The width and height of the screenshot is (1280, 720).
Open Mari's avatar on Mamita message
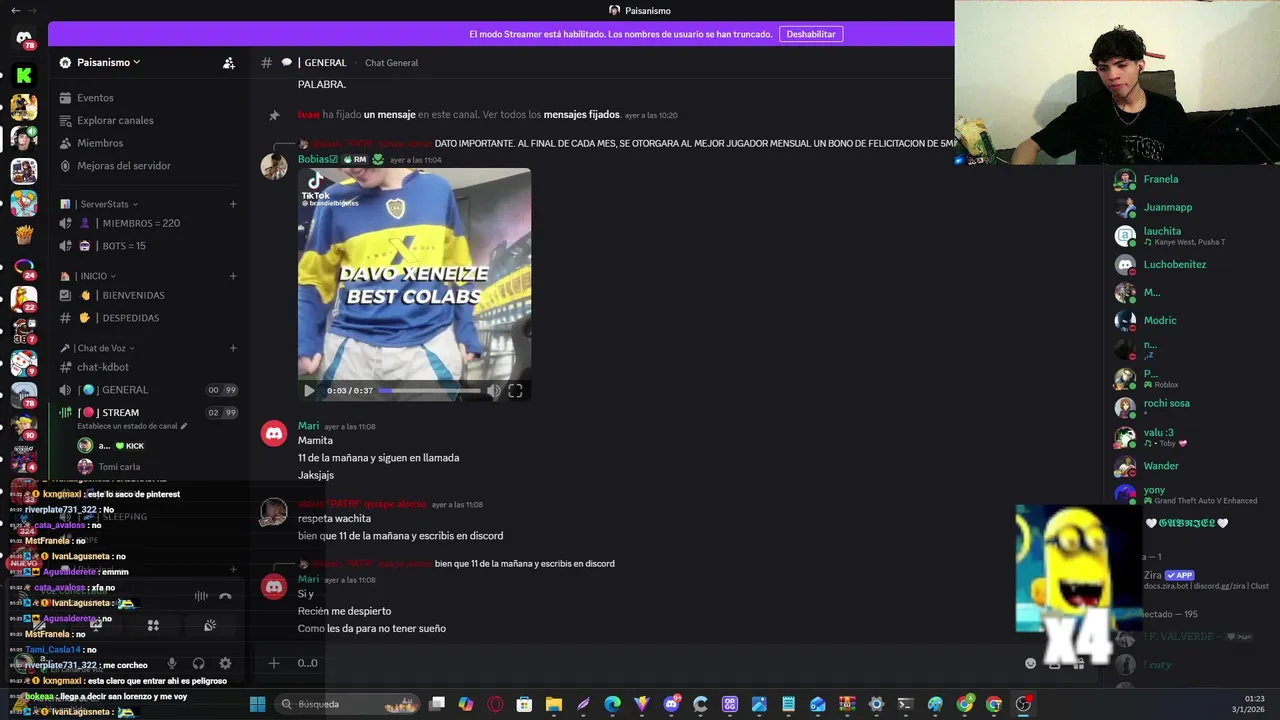[274, 433]
